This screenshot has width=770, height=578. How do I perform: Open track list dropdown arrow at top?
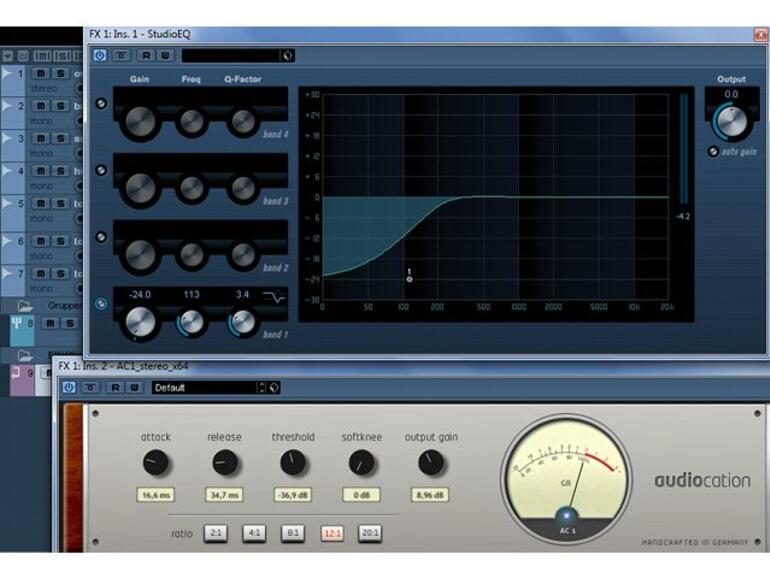click(7, 56)
